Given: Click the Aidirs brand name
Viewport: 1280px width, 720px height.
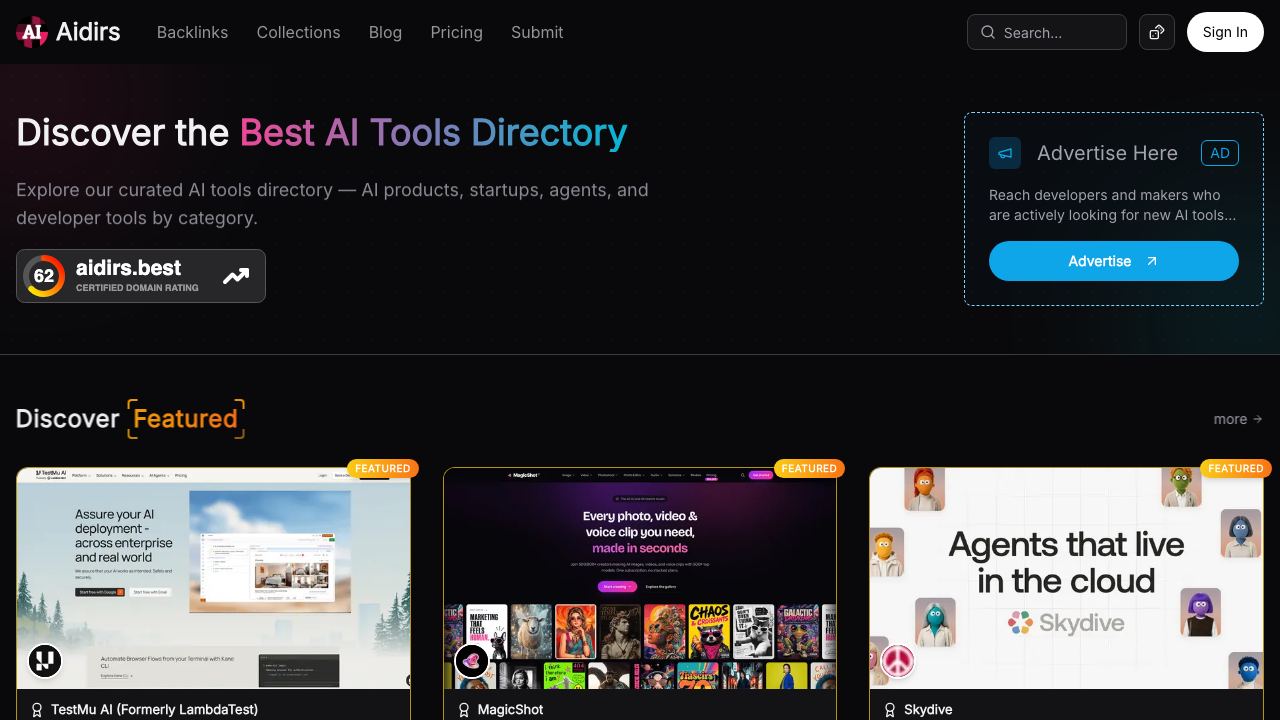Looking at the screenshot, I should (88, 32).
